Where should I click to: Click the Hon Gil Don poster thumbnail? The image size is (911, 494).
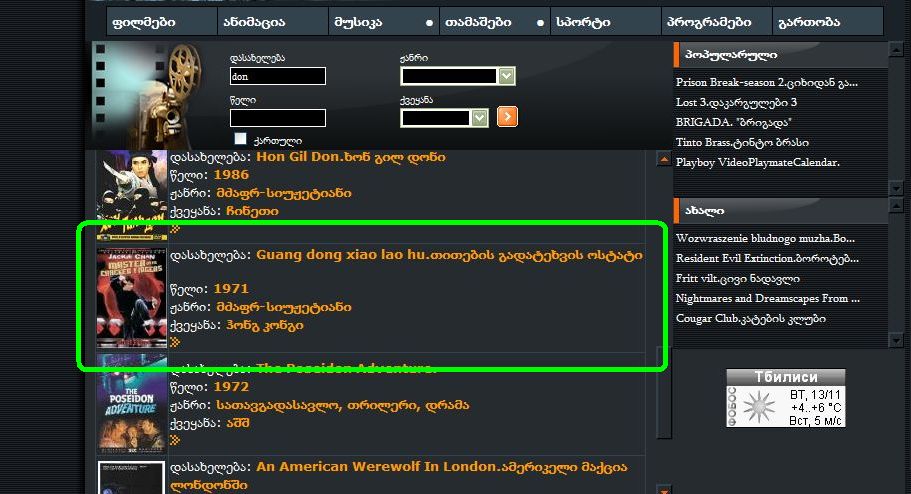pyautogui.click(x=132, y=195)
